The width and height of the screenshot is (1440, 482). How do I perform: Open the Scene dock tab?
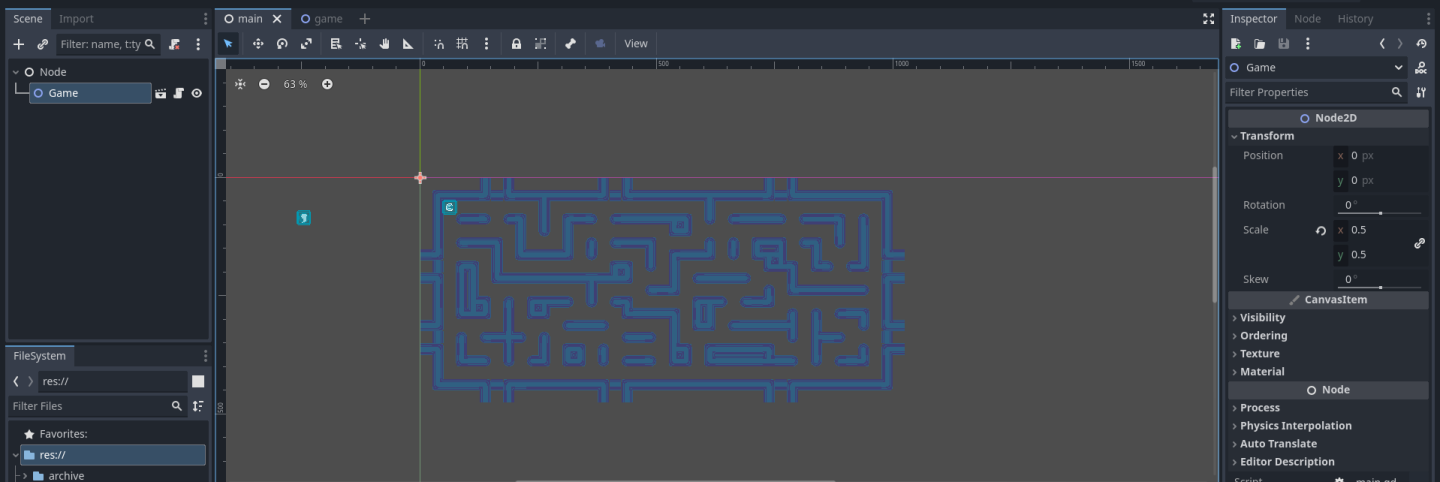[28, 19]
